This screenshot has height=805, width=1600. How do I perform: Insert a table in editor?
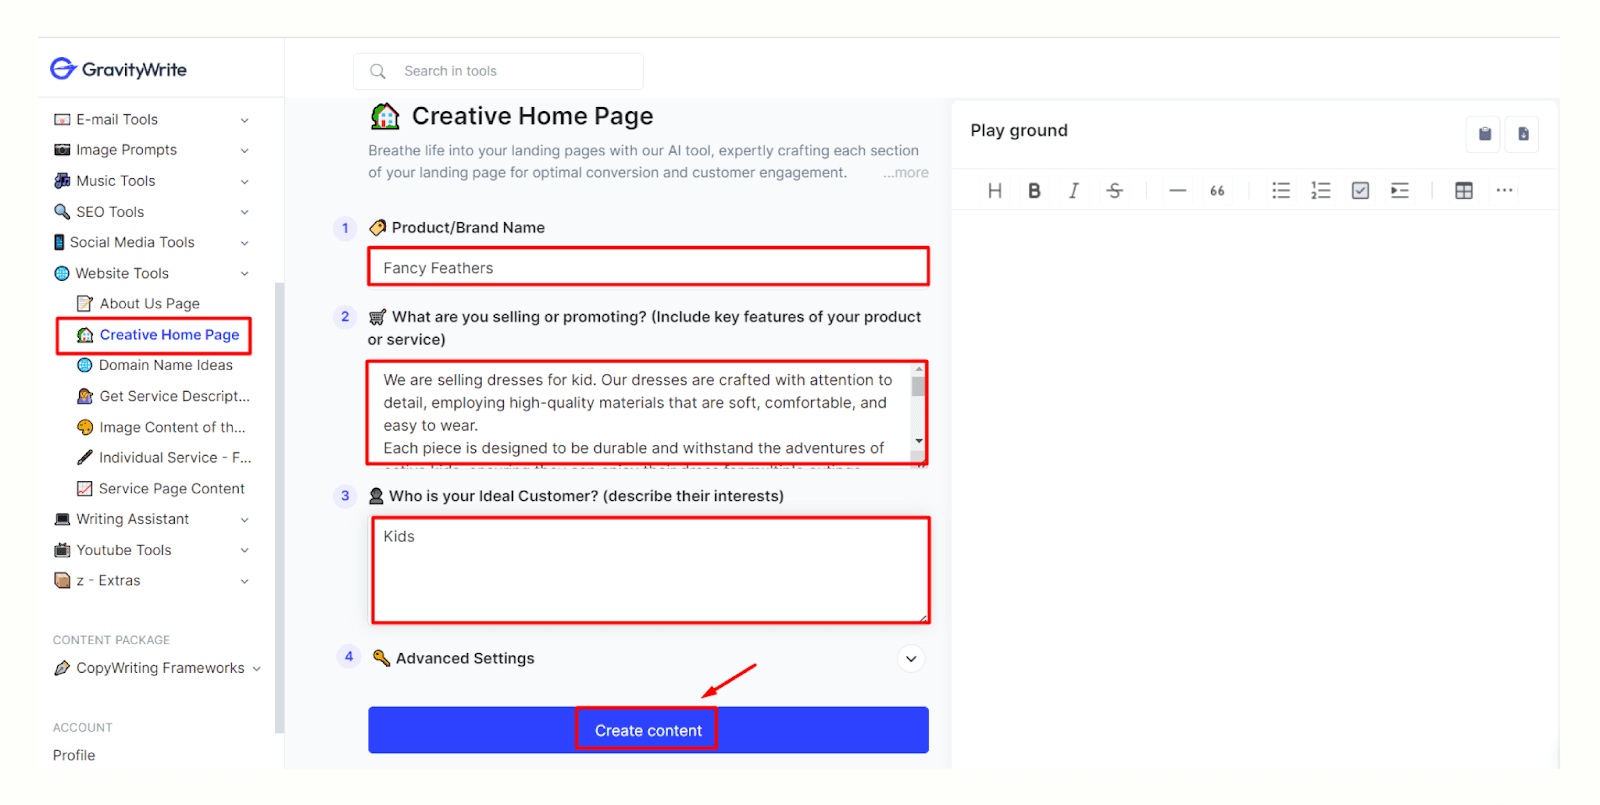tap(1464, 190)
